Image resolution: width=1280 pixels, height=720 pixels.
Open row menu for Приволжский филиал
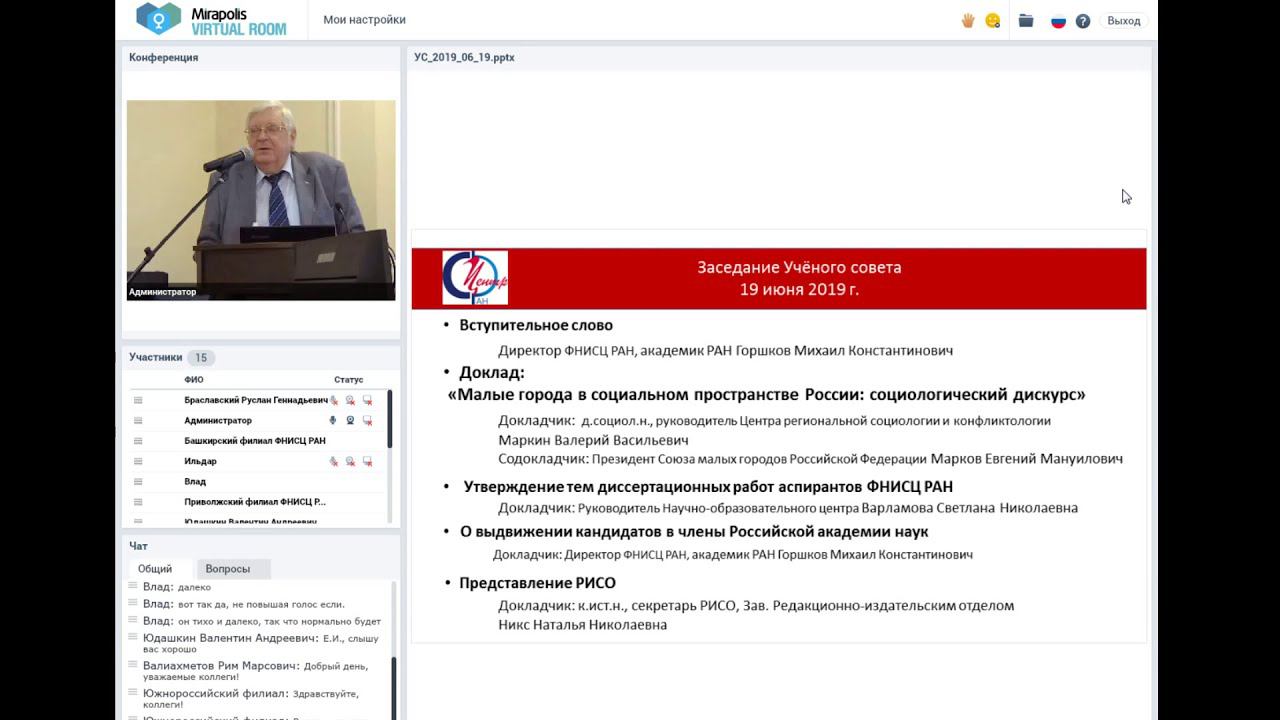tap(138, 502)
